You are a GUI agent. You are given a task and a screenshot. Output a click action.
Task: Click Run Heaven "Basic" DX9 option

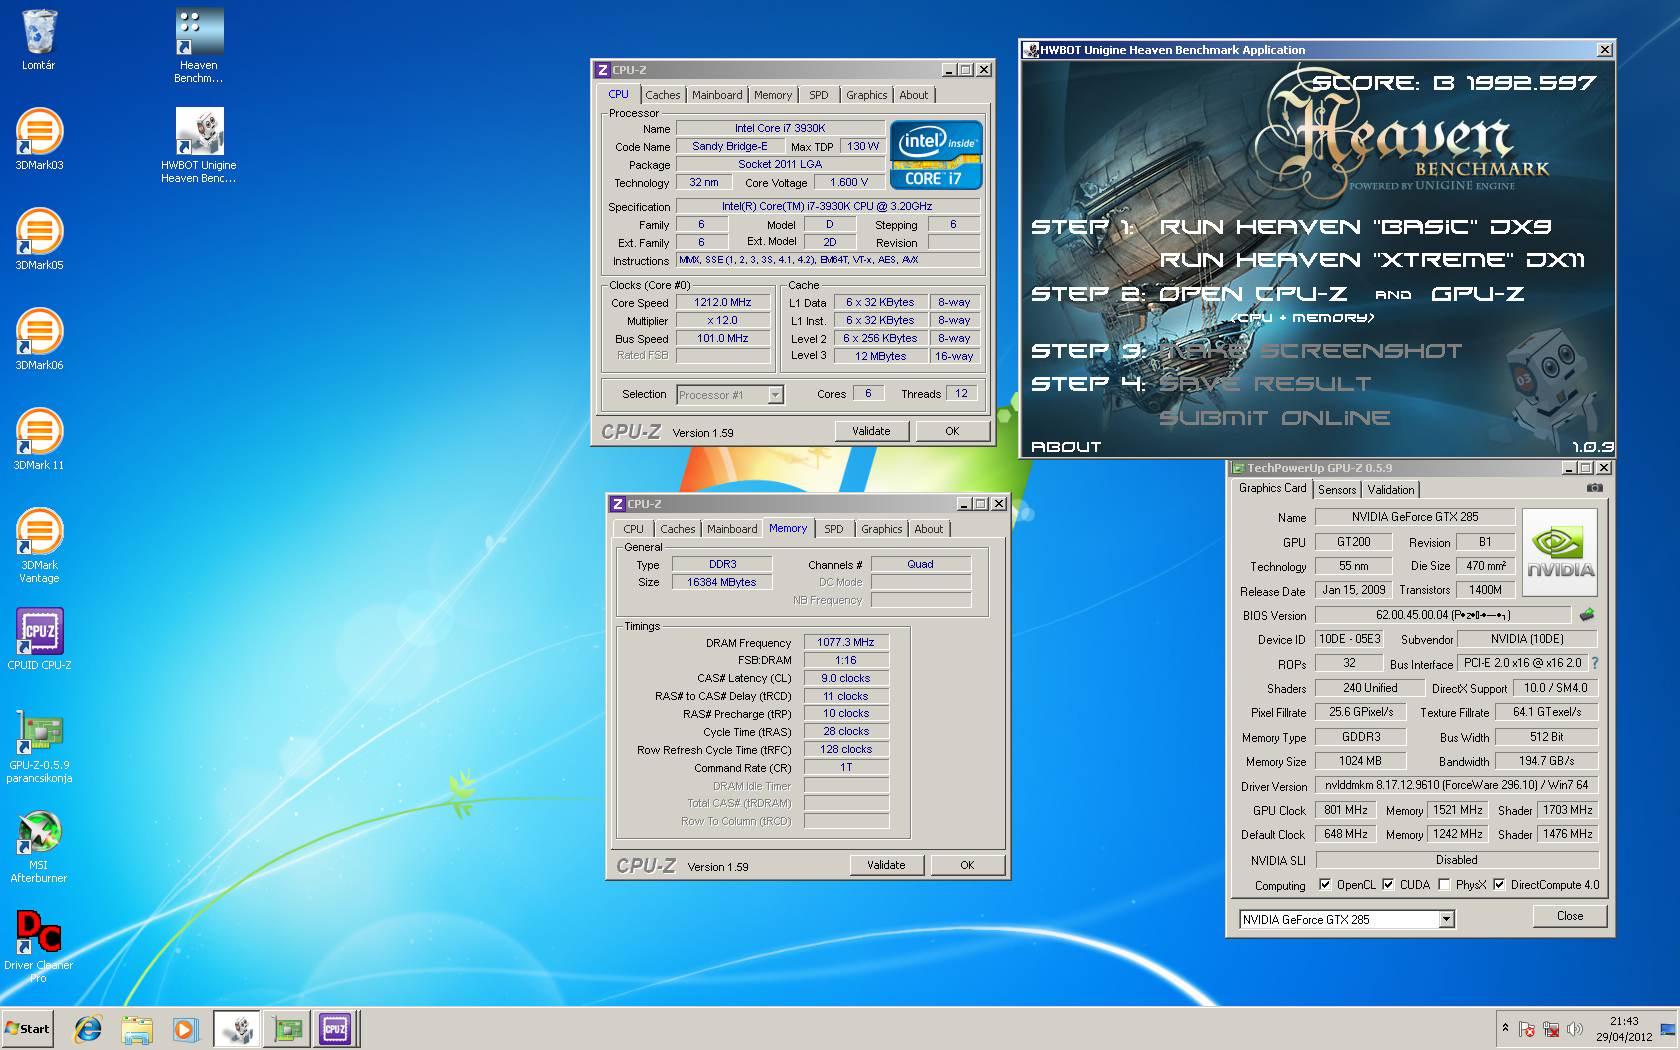tap(1355, 227)
